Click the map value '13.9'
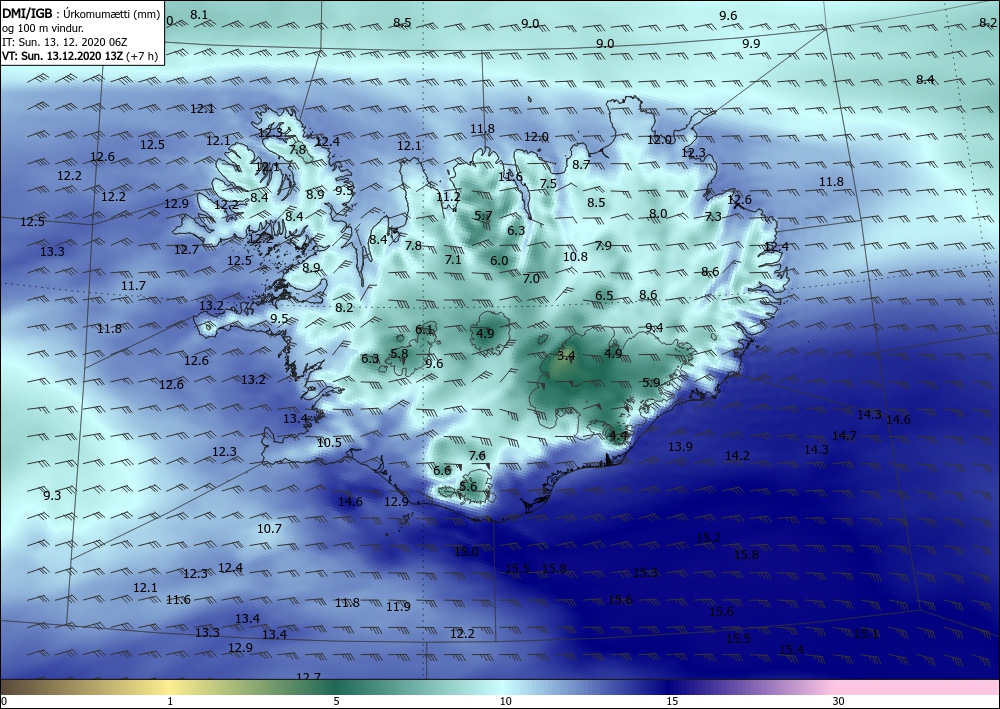Viewport: 1000px width, 709px height. click(680, 446)
